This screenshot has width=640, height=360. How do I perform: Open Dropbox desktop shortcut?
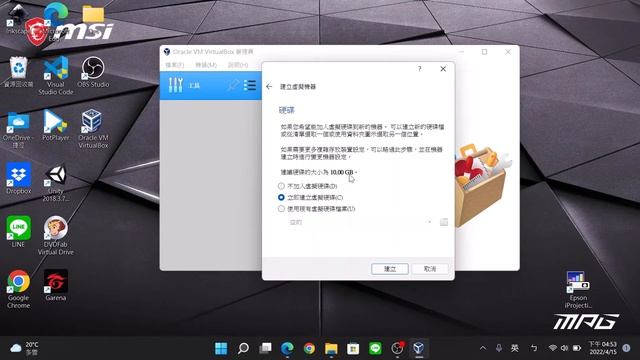tap(18, 178)
